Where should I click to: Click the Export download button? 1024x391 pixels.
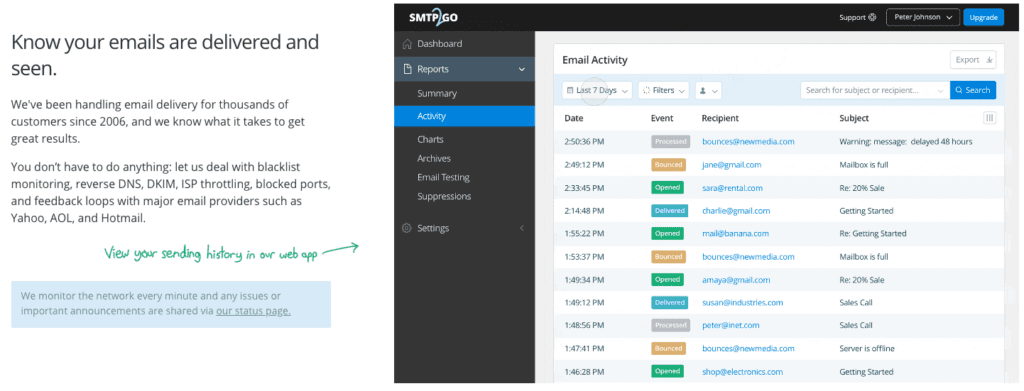[973, 60]
